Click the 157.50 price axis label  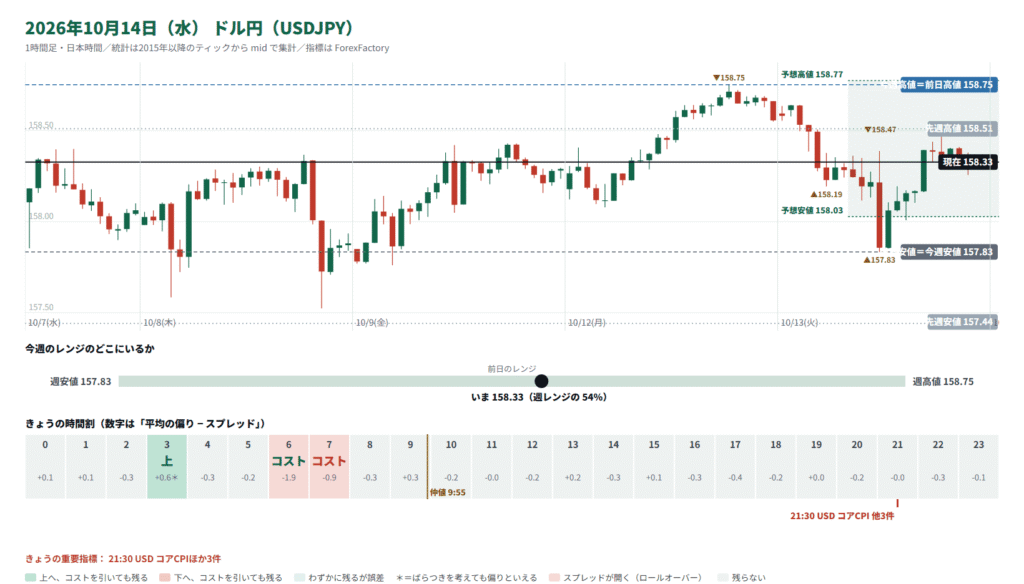tap(41, 306)
